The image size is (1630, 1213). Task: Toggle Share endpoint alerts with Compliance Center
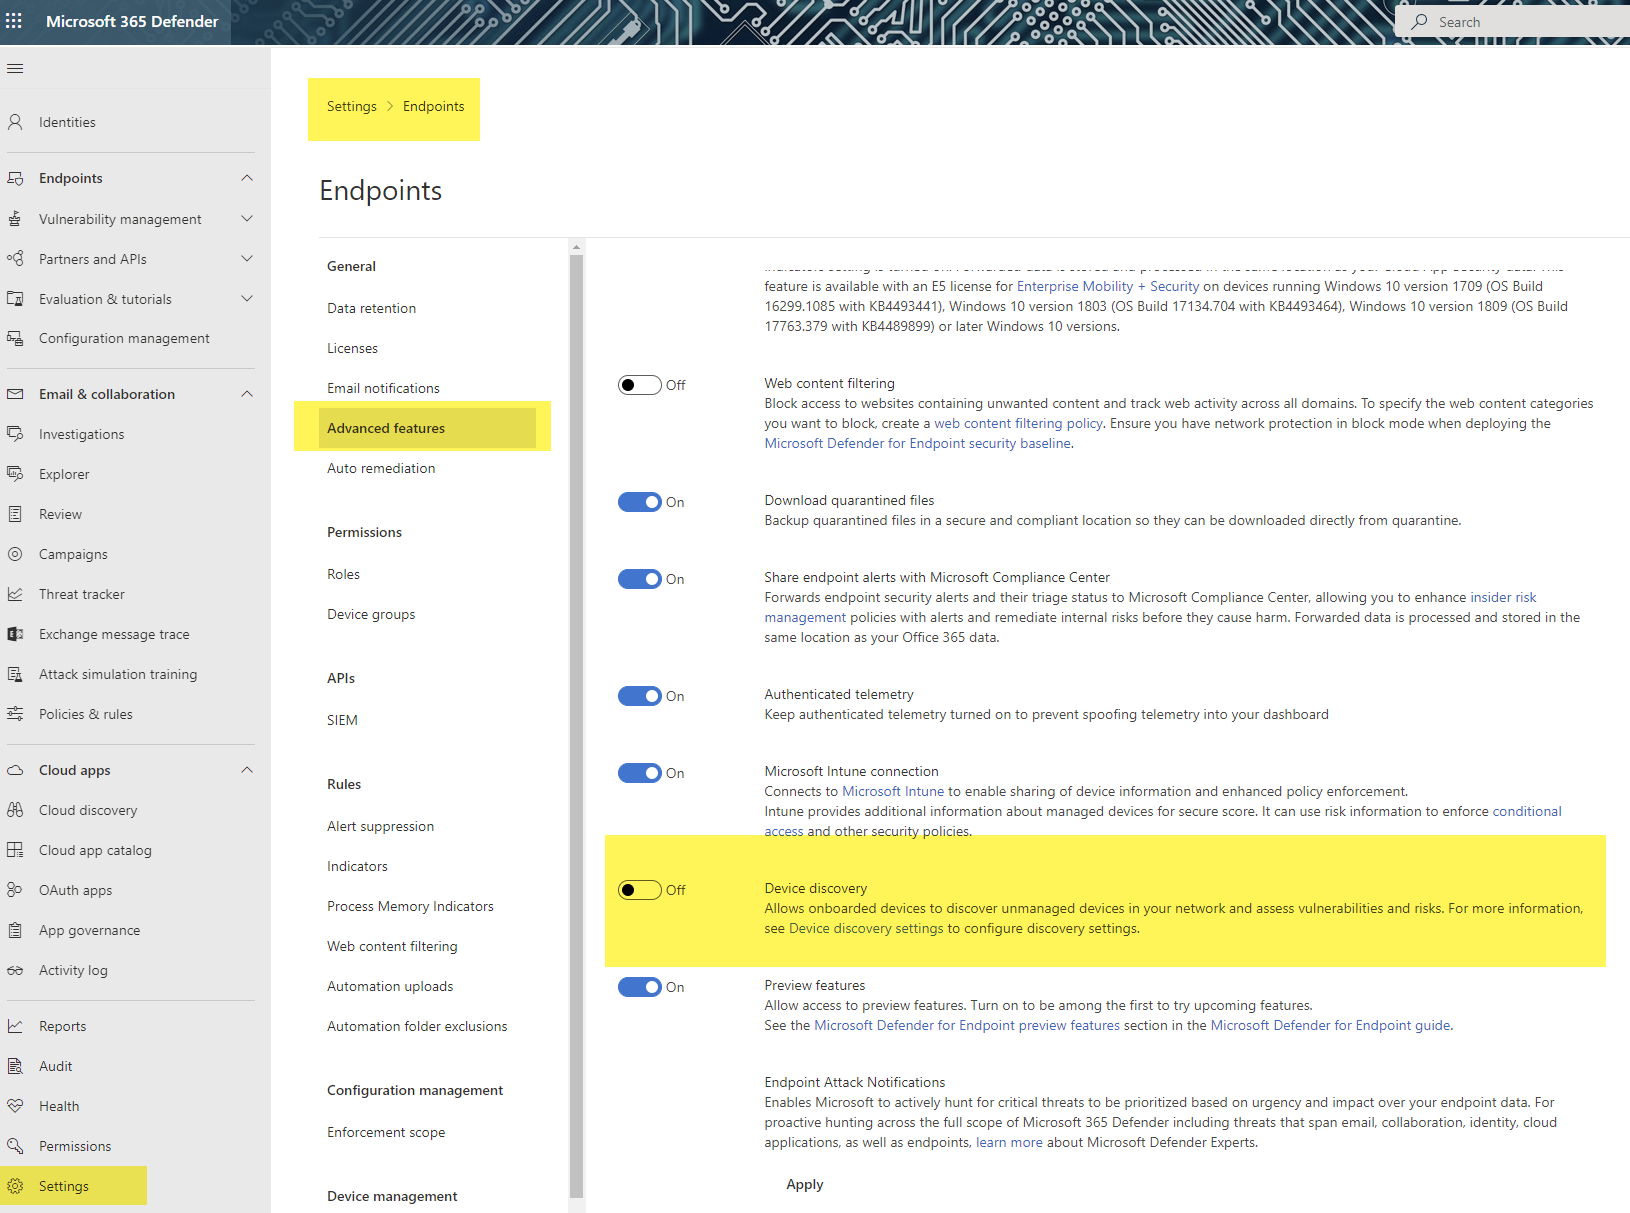point(640,579)
